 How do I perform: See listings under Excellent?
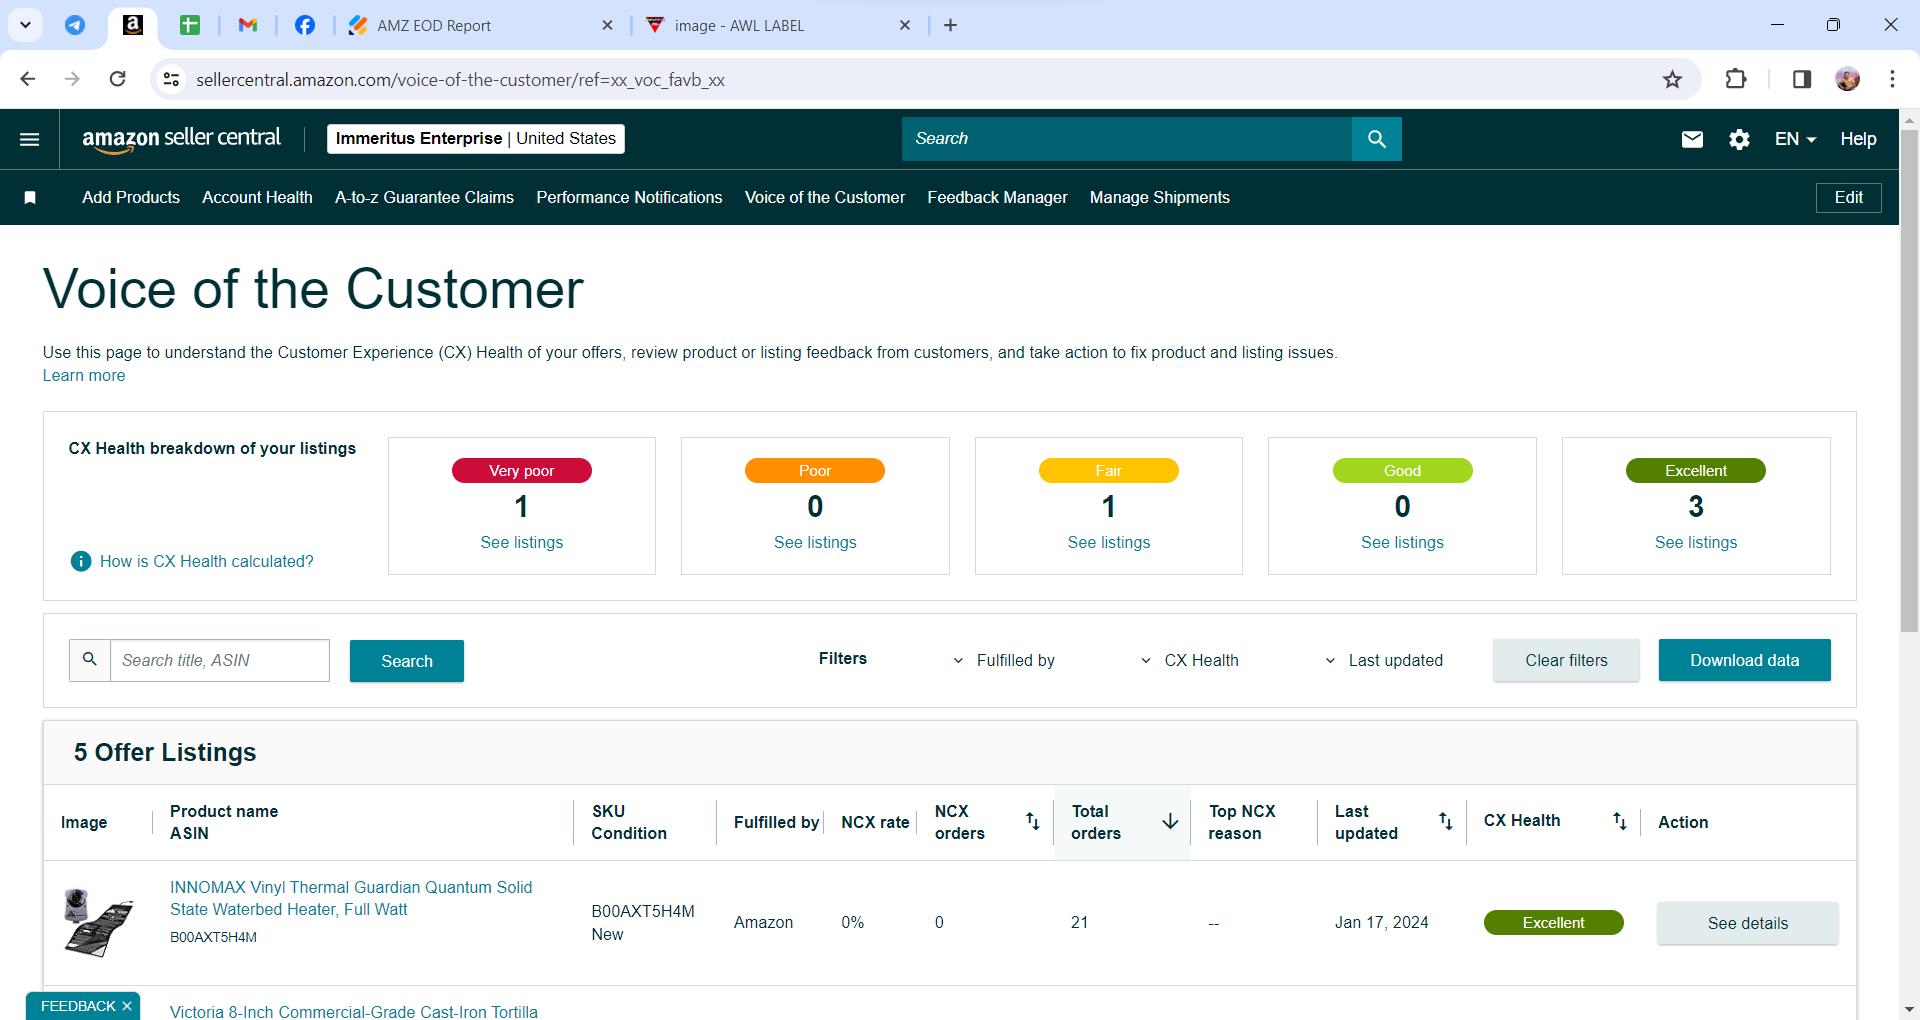(x=1696, y=543)
